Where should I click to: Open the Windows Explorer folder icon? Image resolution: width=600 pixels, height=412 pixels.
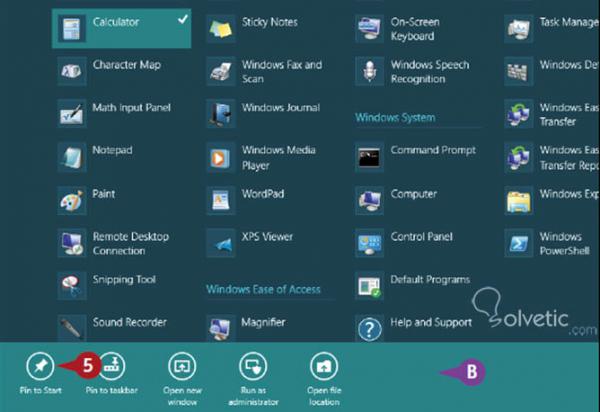(x=518, y=200)
